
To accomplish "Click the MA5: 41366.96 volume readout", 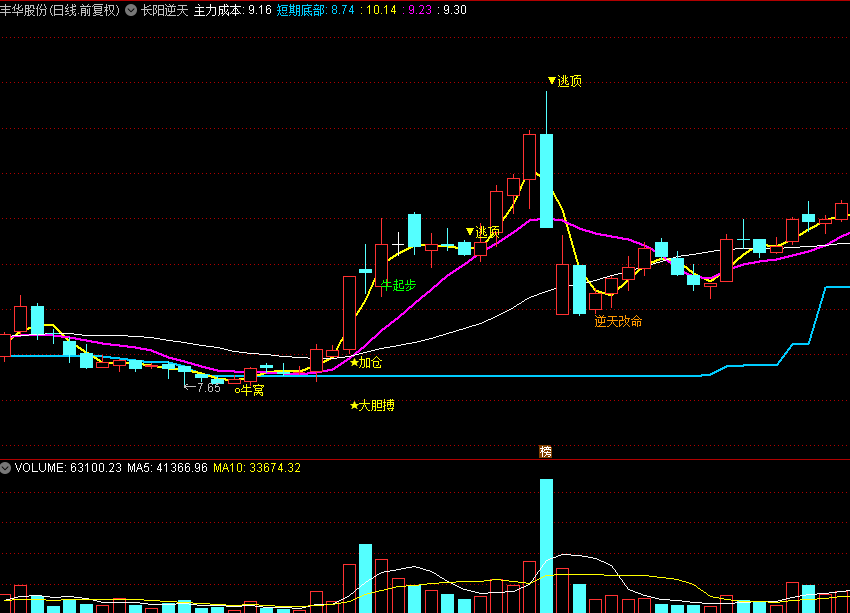I will pos(168,468).
